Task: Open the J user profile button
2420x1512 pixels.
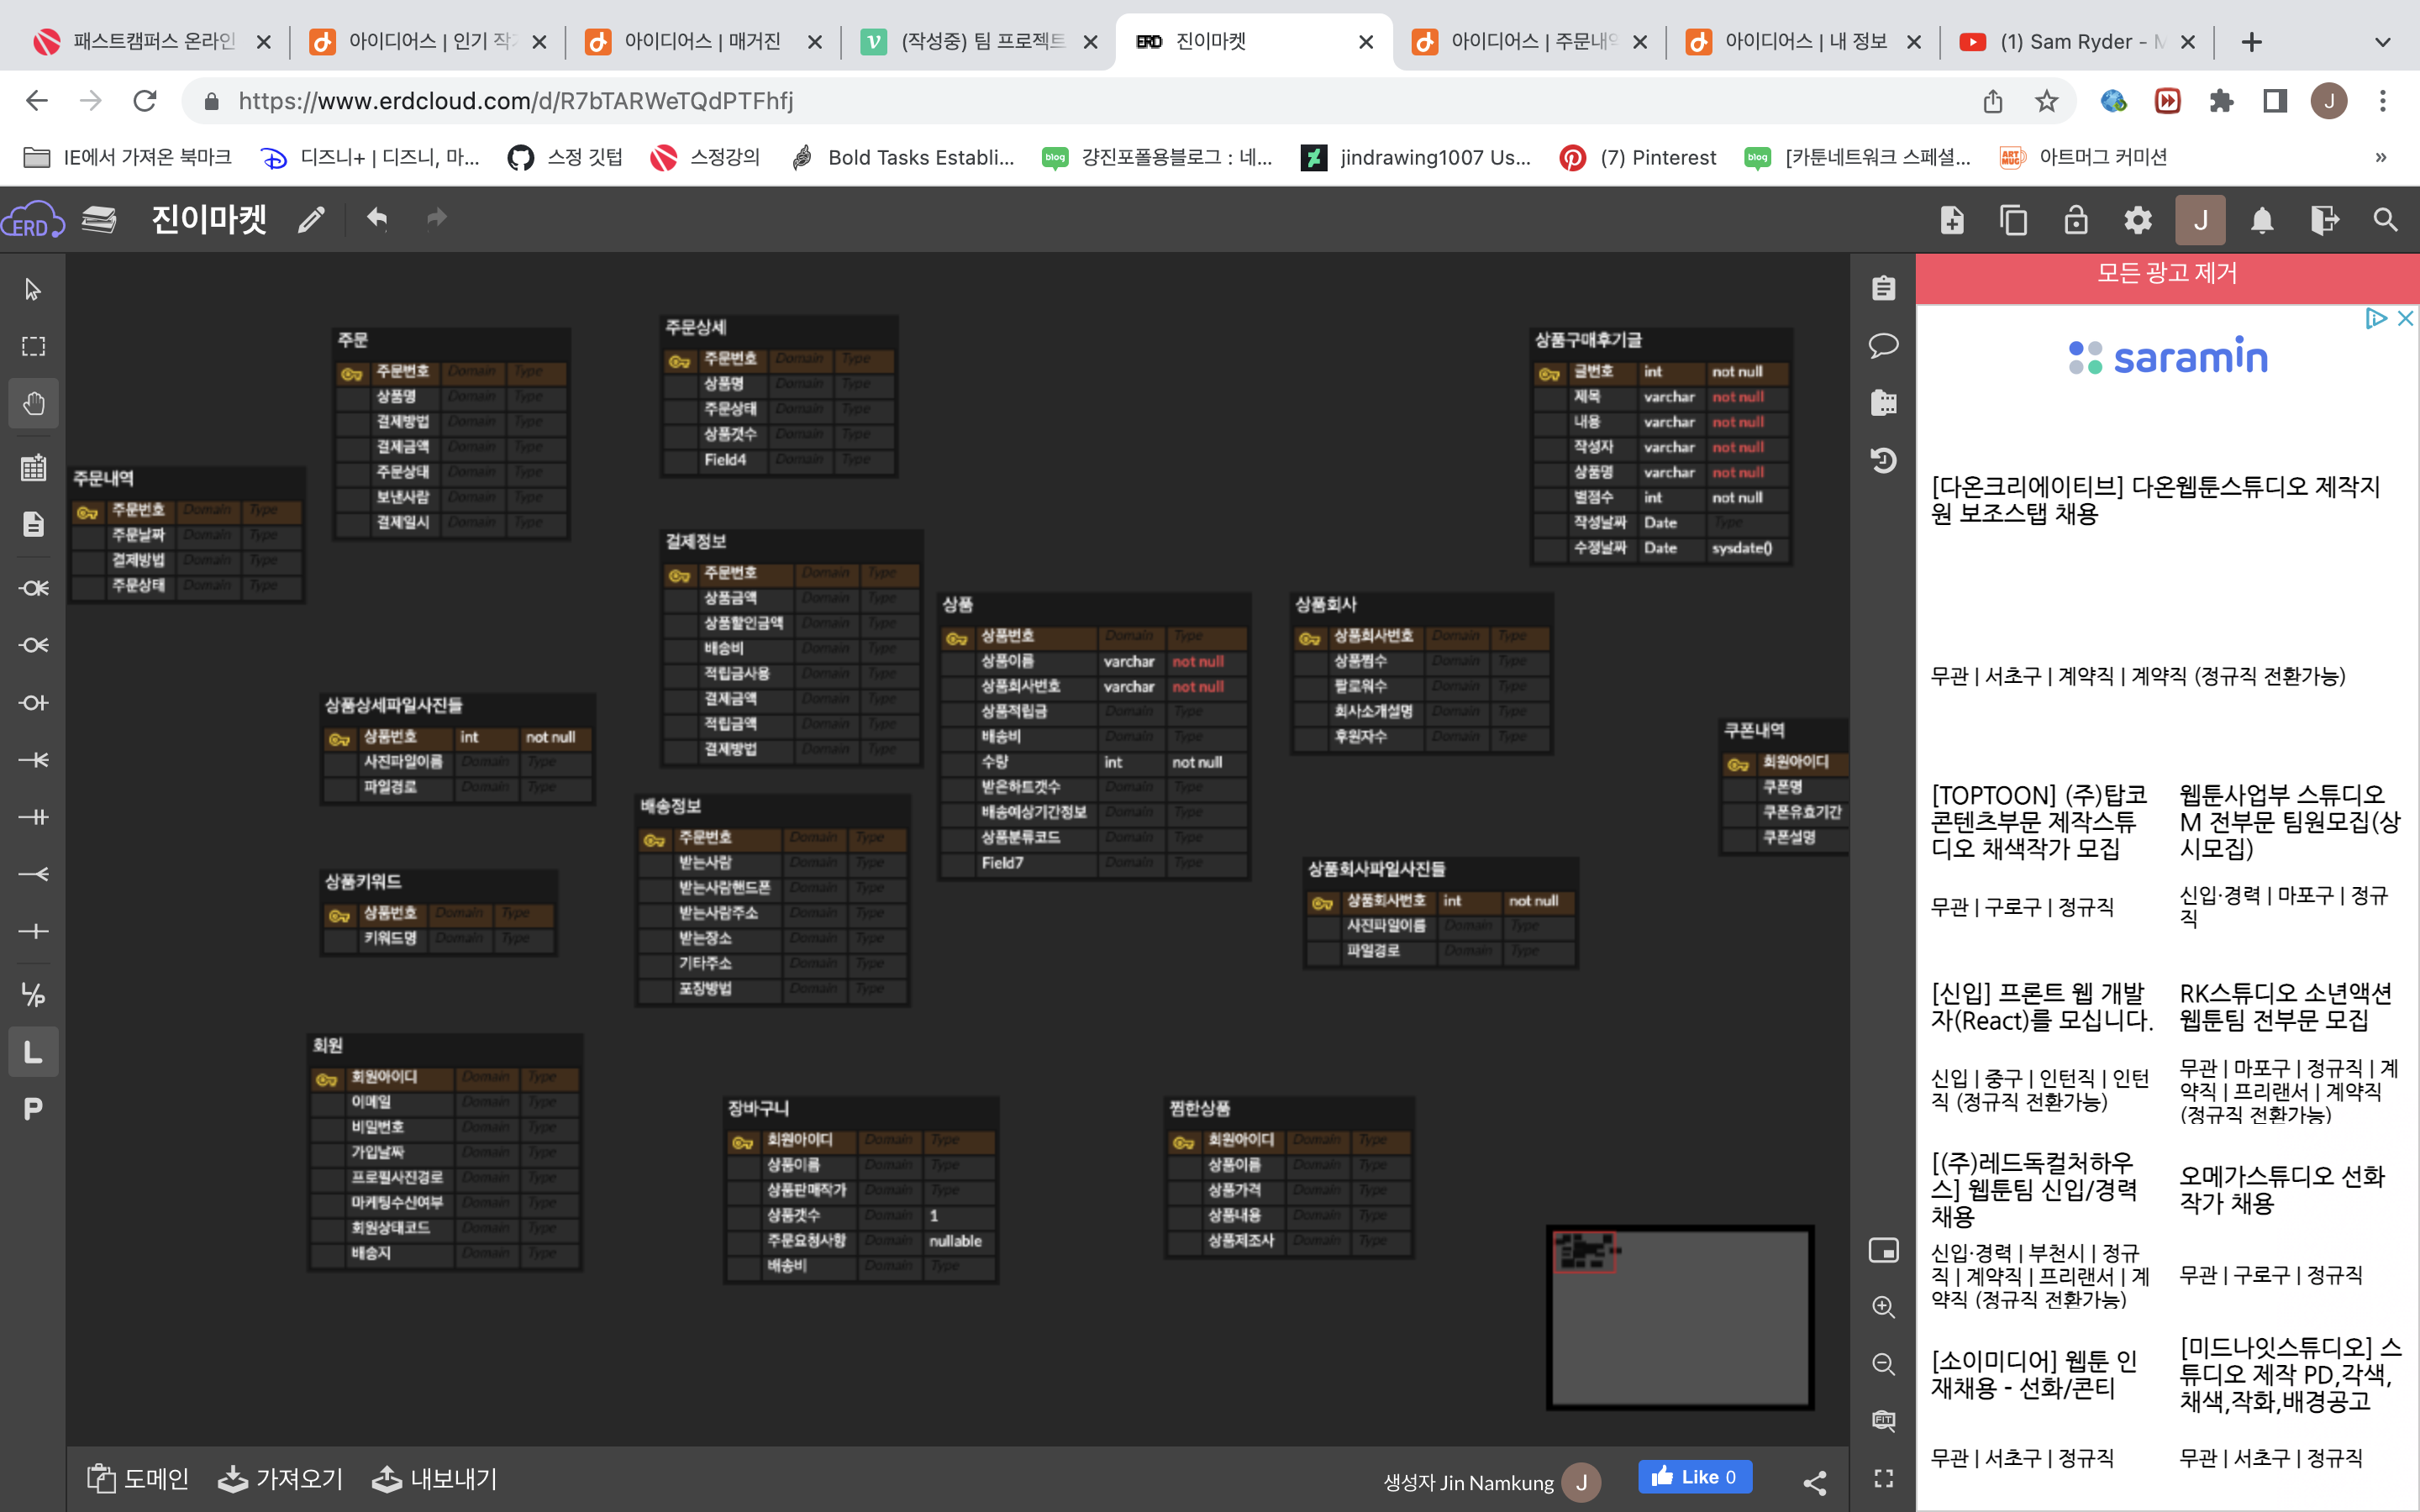Action: (2200, 220)
